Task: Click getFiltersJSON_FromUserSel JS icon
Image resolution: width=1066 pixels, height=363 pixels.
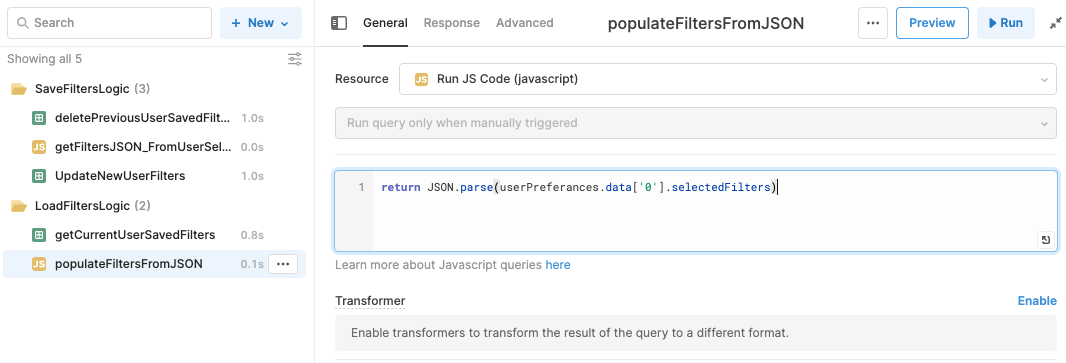Action: 39,148
